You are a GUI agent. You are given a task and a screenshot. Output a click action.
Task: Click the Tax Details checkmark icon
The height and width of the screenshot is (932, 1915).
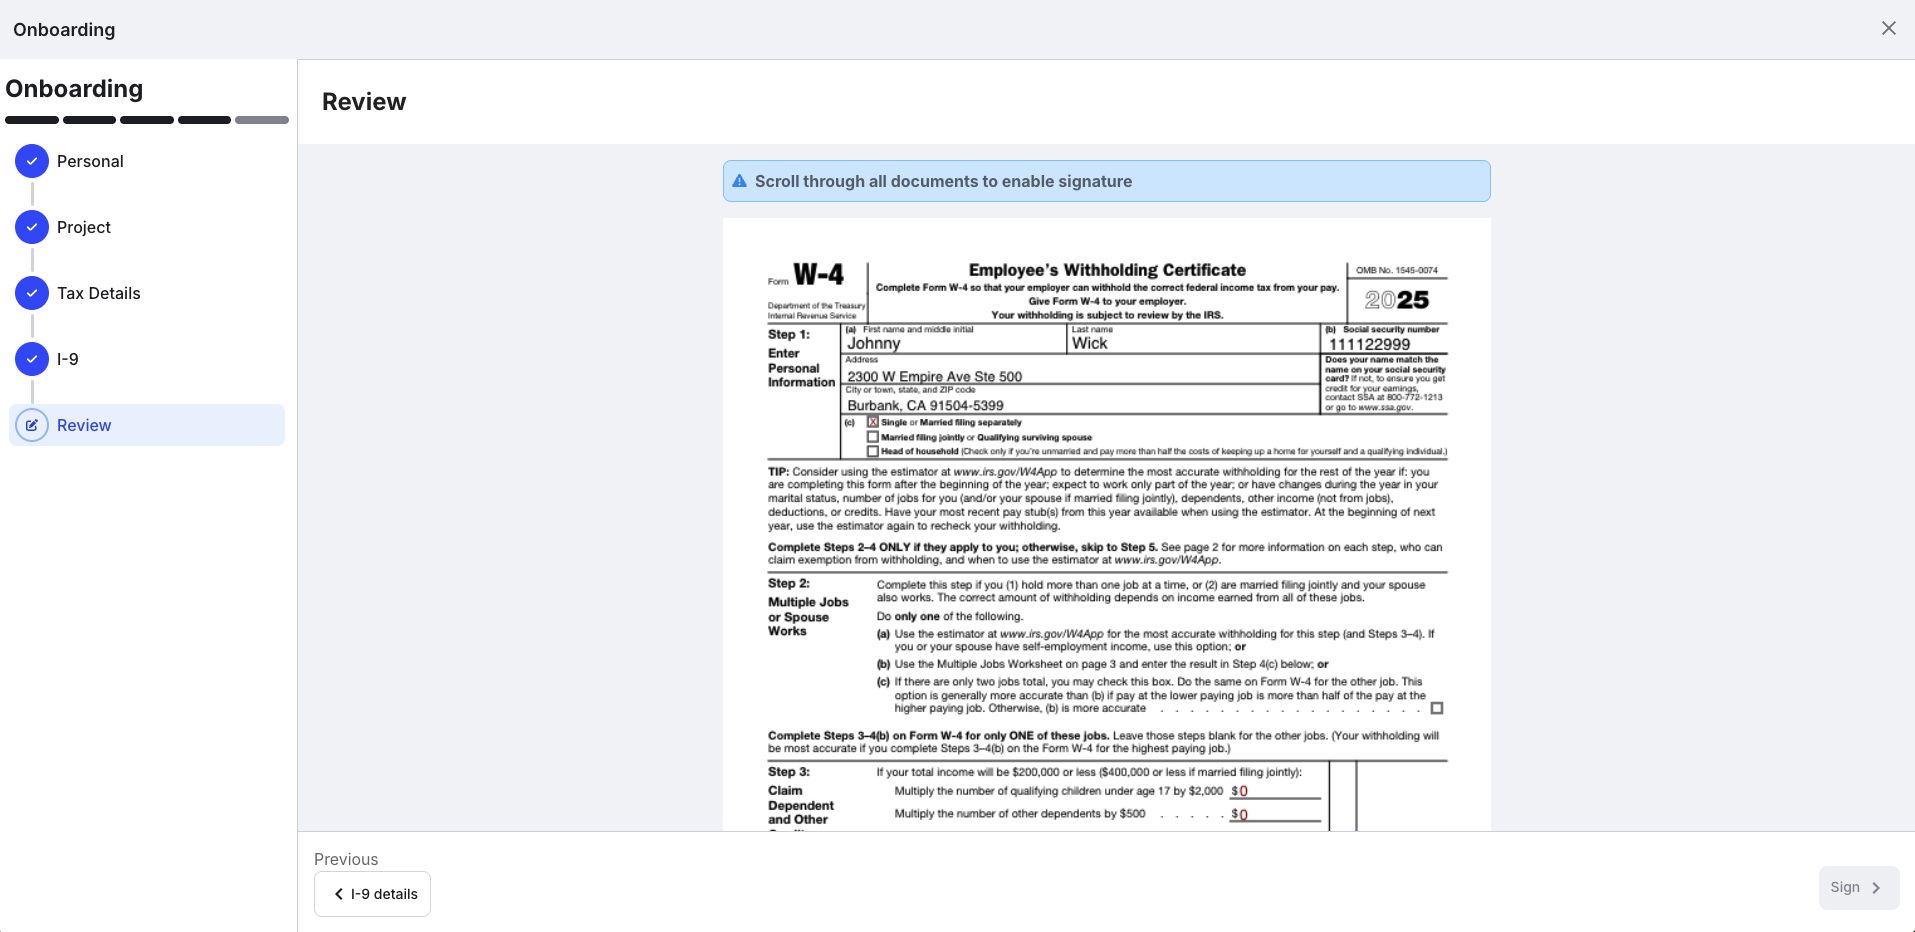[32, 293]
